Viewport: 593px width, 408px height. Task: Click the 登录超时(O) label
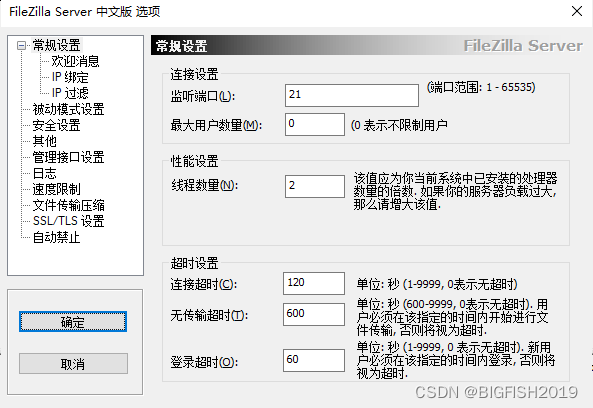point(204,362)
